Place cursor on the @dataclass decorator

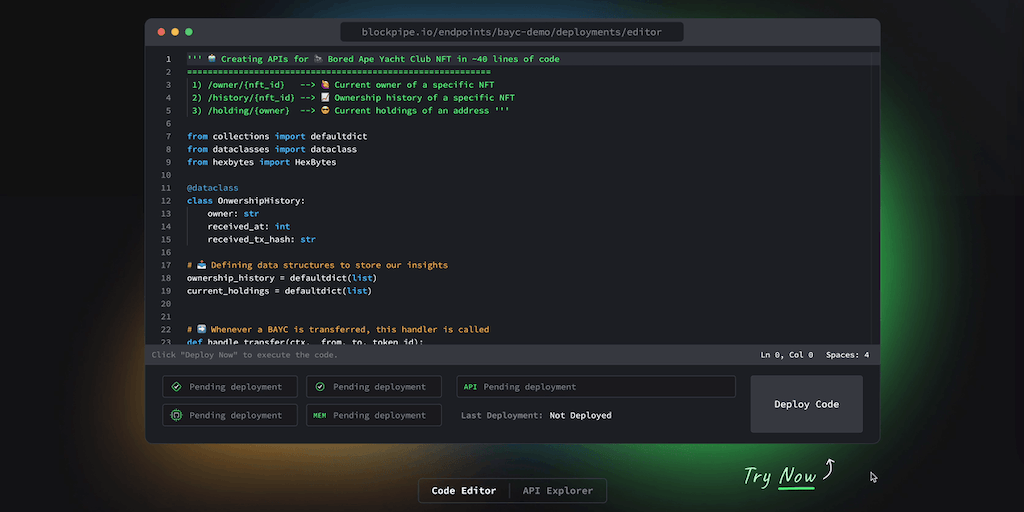pyautogui.click(x=212, y=188)
